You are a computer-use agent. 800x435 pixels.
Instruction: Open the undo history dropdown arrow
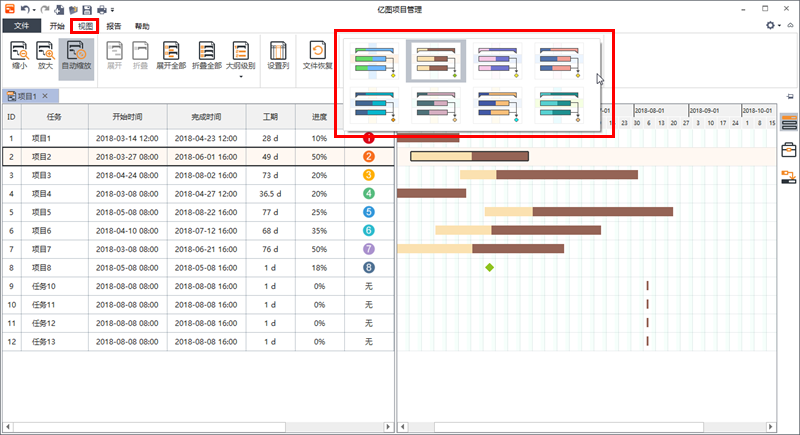coord(34,10)
